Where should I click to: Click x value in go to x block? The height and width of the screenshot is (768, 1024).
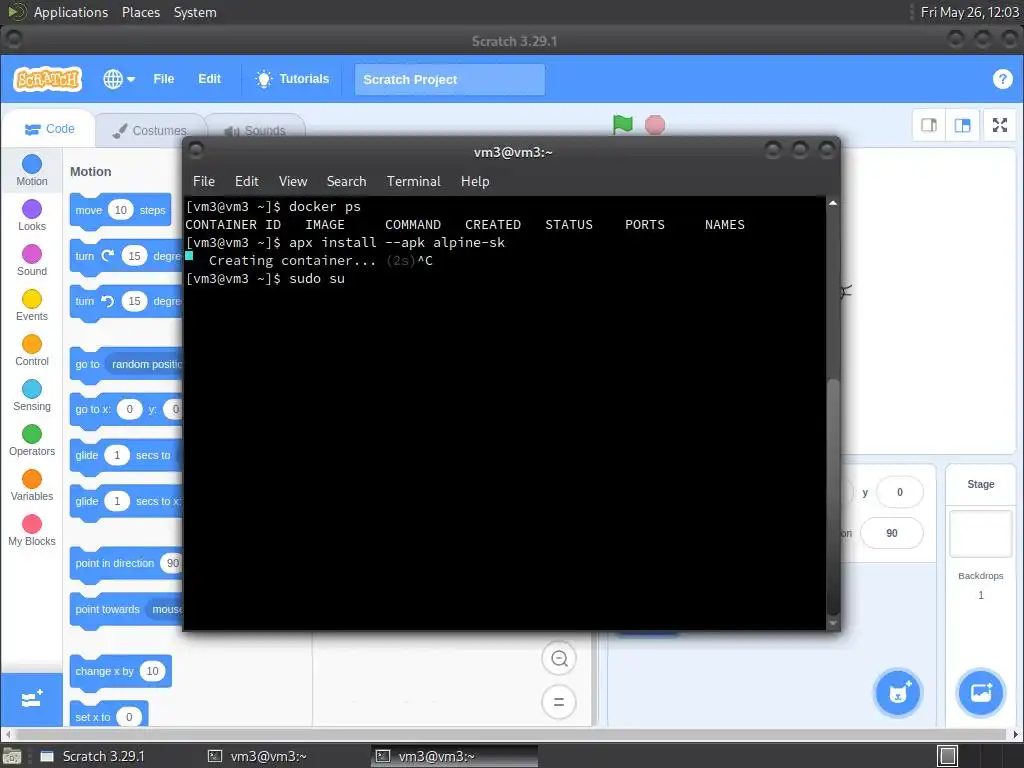click(129, 409)
